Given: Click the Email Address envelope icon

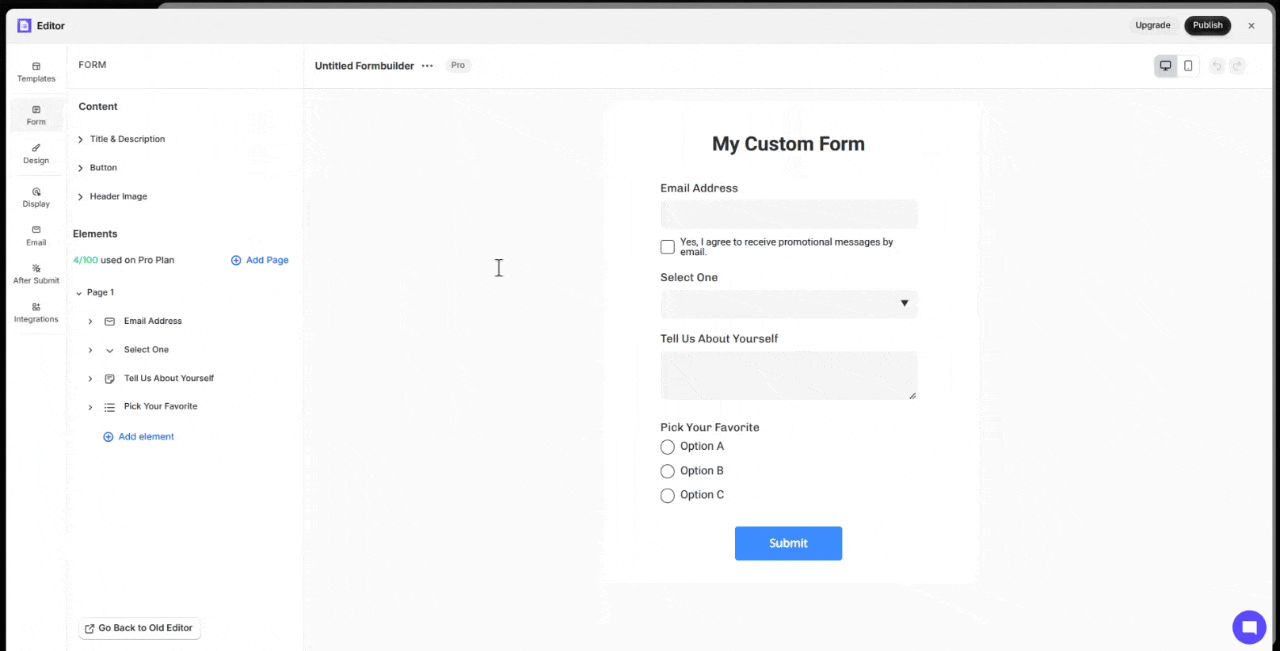Looking at the screenshot, I should click(110, 321).
